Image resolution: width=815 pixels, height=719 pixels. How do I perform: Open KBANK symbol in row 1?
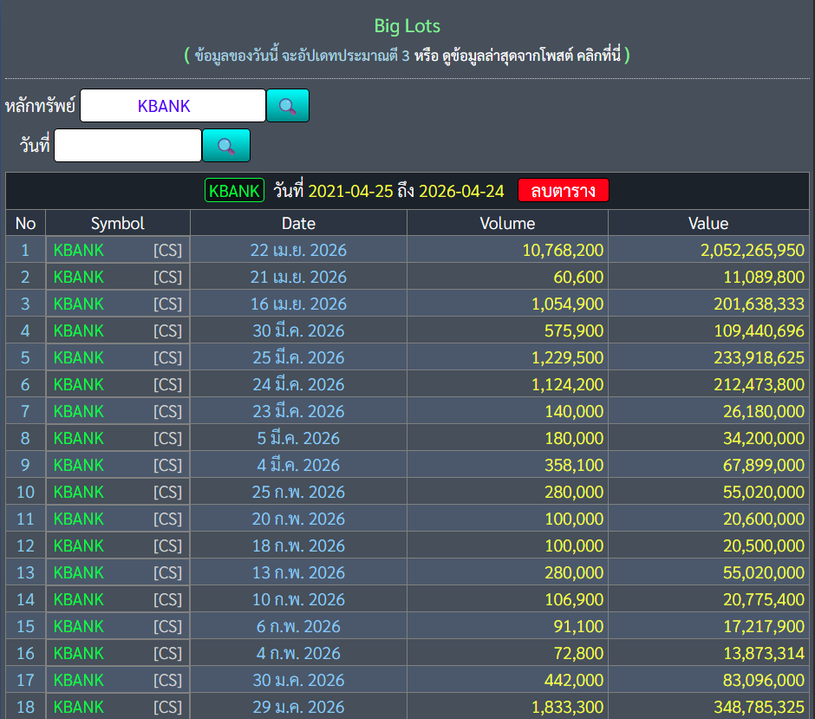coord(79,250)
